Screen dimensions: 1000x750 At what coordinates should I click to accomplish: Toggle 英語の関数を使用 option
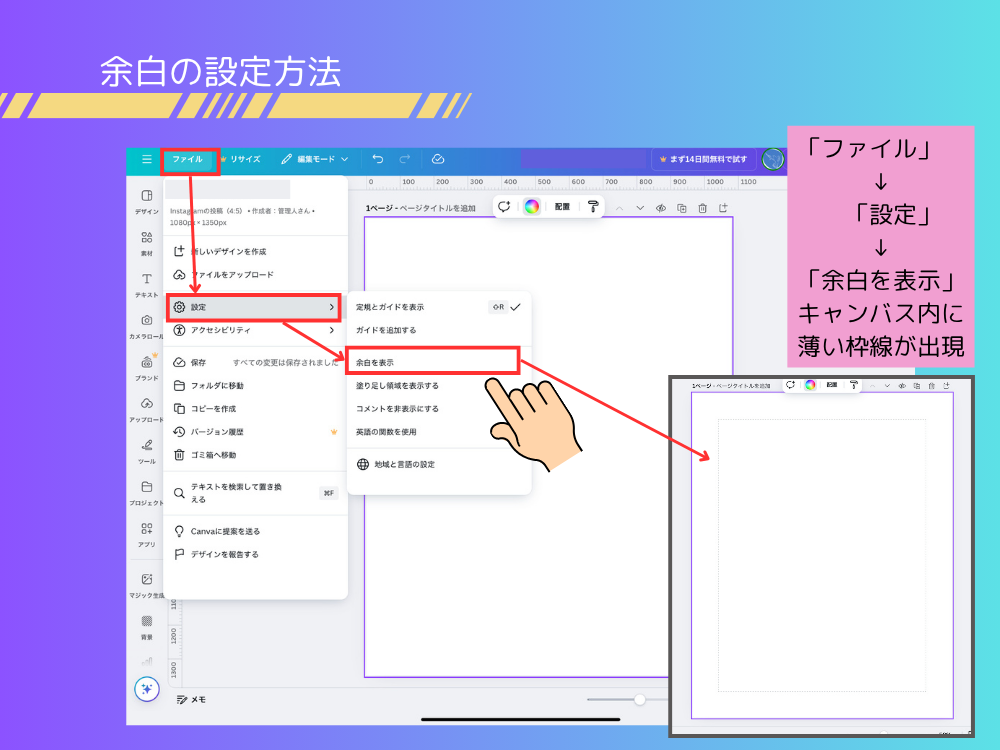pyautogui.click(x=439, y=432)
